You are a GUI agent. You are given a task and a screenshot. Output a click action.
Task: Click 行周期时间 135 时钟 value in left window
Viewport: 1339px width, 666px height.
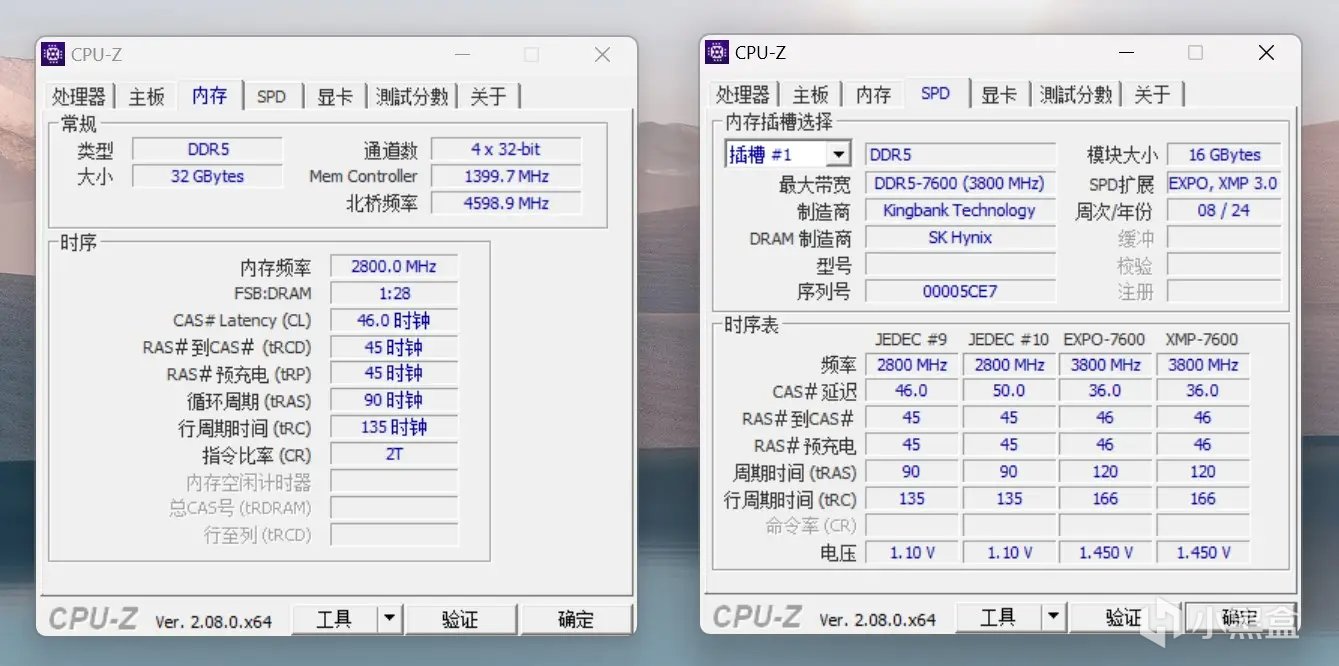394,427
